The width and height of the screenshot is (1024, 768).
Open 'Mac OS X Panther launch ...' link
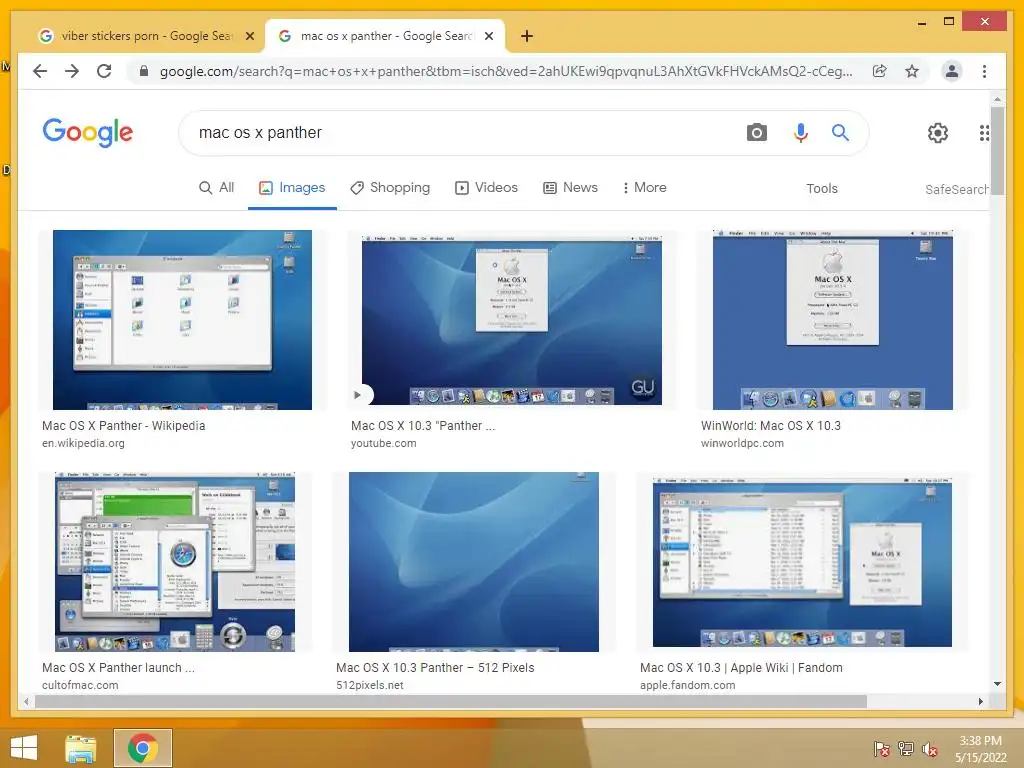118,668
